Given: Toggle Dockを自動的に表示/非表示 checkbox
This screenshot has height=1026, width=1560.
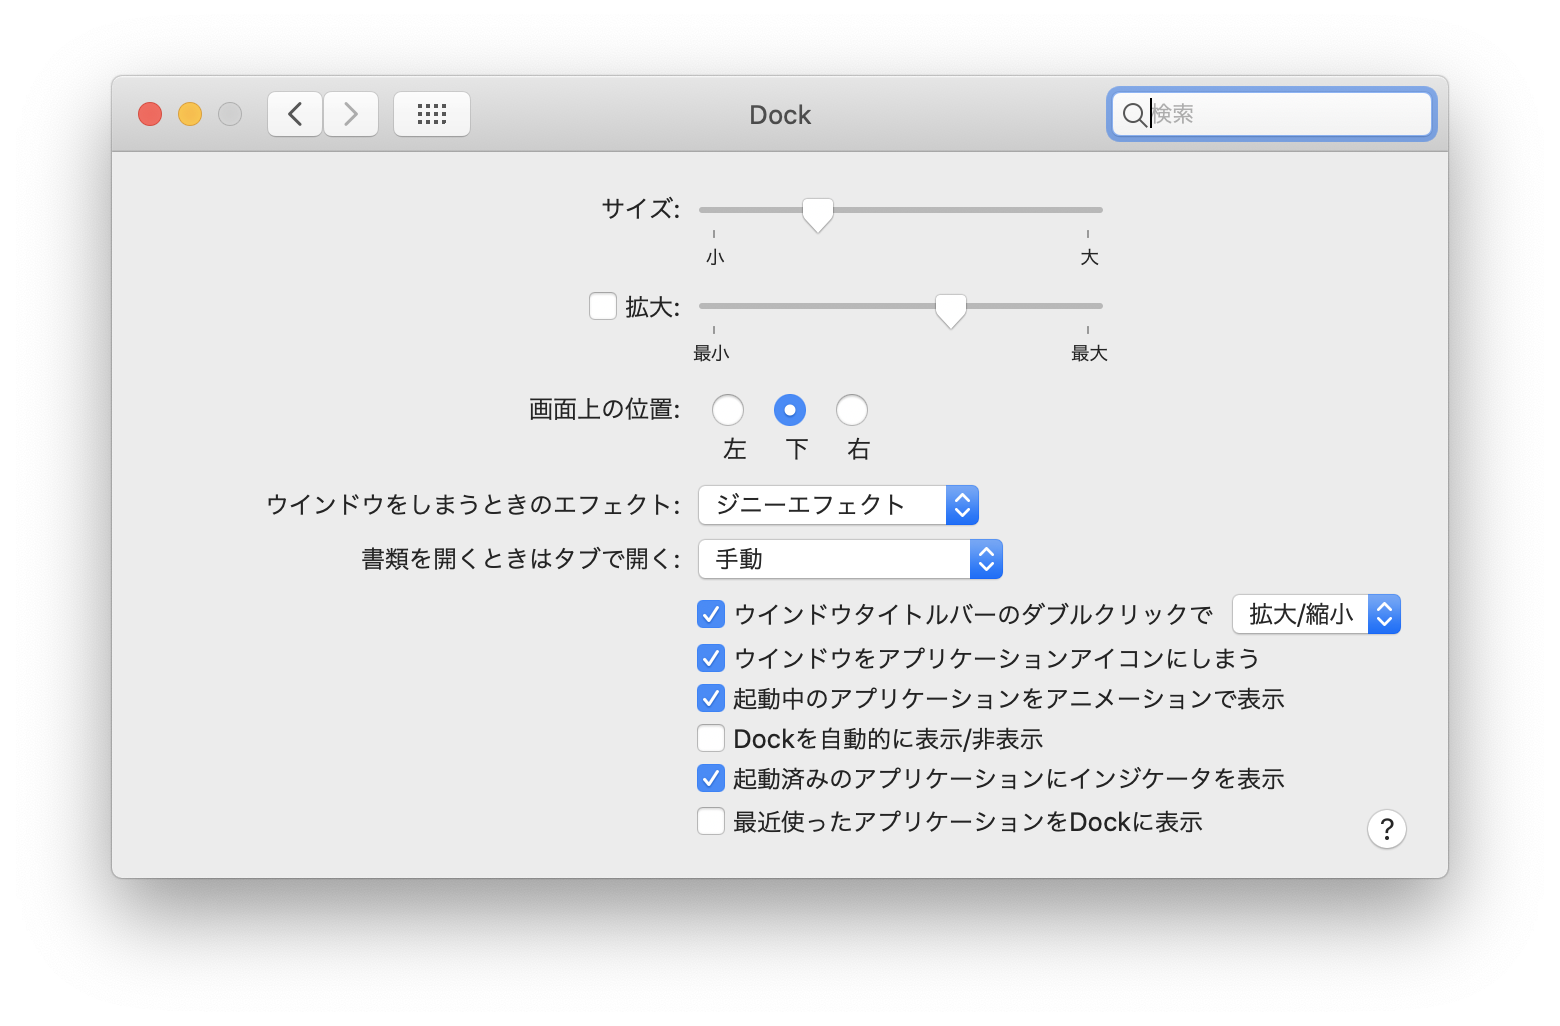Looking at the screenshot, I should (711, 738).
